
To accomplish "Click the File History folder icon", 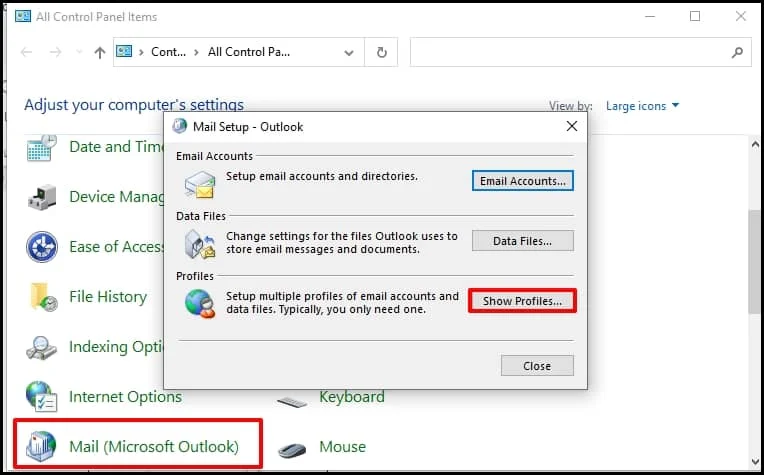I will (43, 297).
